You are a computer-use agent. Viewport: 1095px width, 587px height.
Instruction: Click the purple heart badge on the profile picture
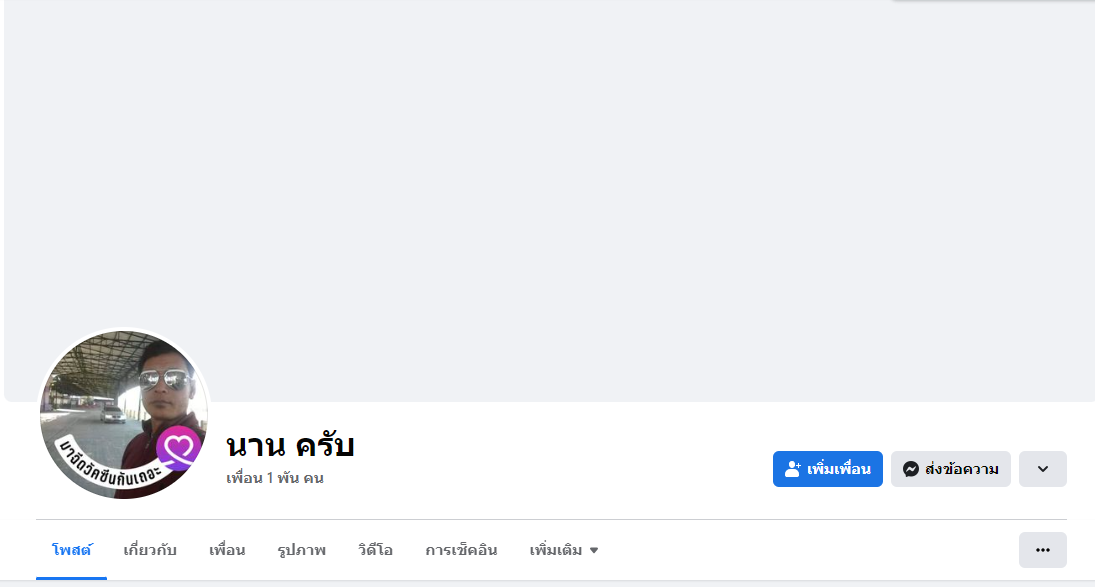(180, 448)
